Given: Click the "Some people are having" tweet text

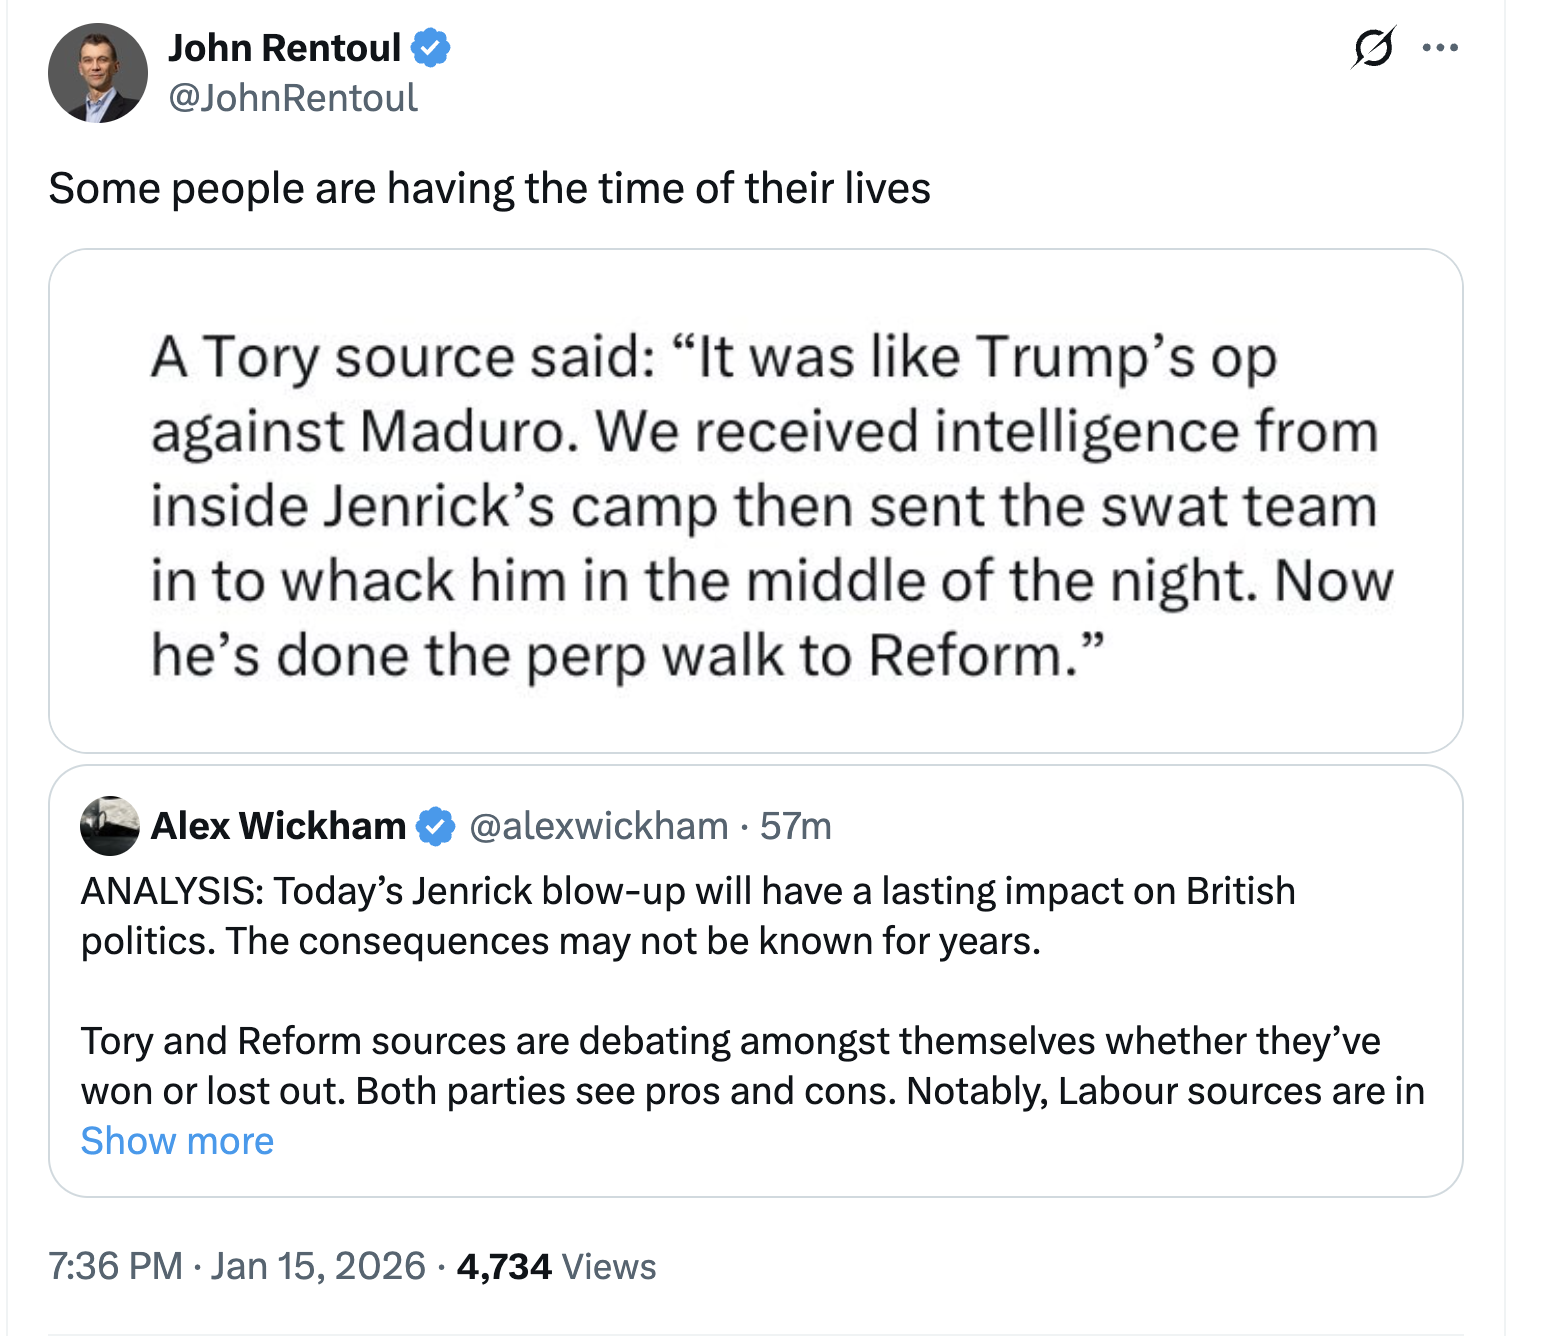Looking at the screenshot, I should point(489,189).
